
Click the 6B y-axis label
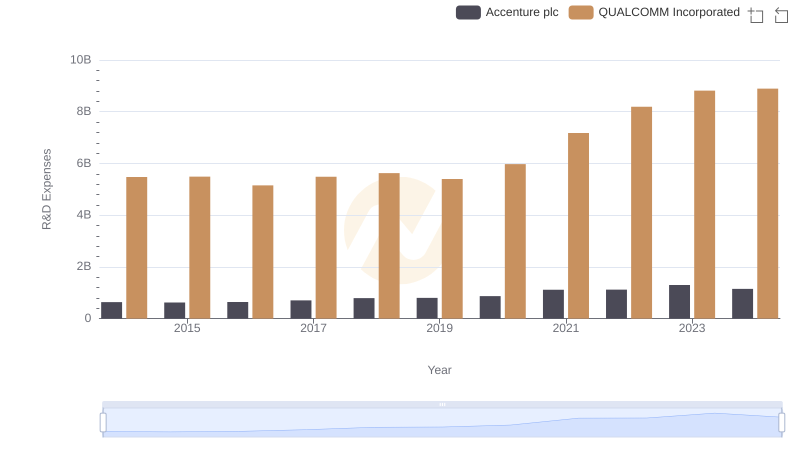click(84, 164)
